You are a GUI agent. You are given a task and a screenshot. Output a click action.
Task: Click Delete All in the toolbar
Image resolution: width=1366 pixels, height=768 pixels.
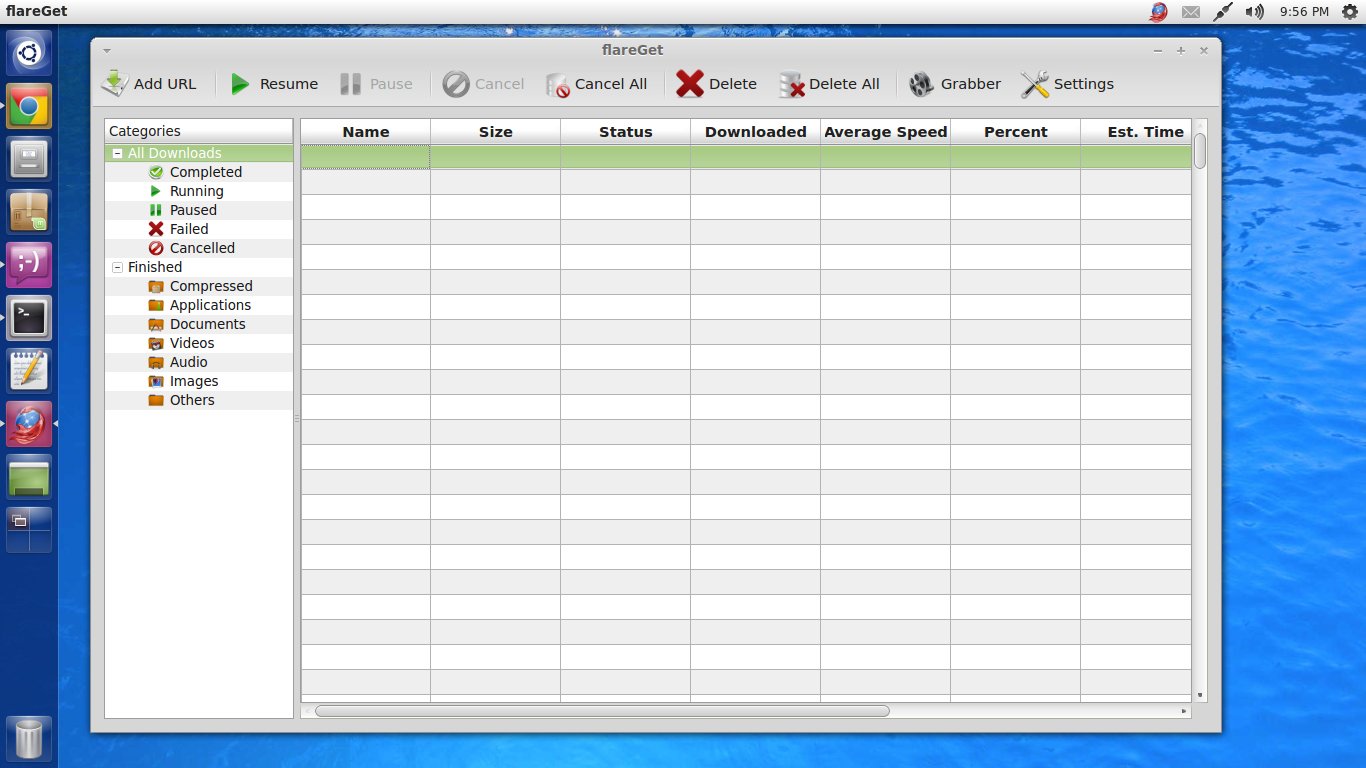[829, 84]
